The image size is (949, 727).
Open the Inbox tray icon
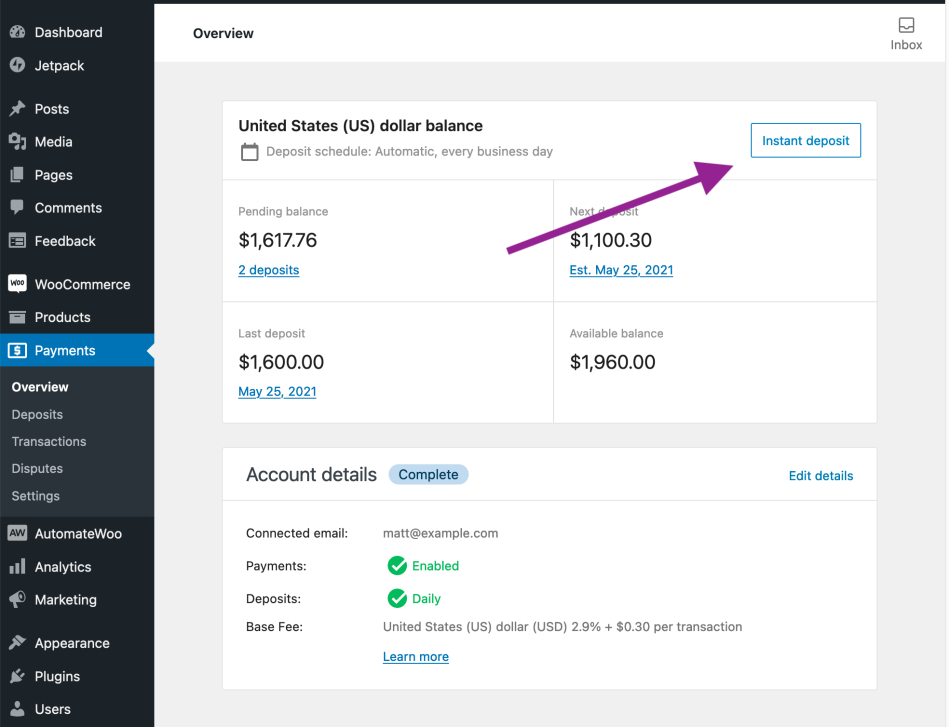pyautogui.click(x=906, y=26)
